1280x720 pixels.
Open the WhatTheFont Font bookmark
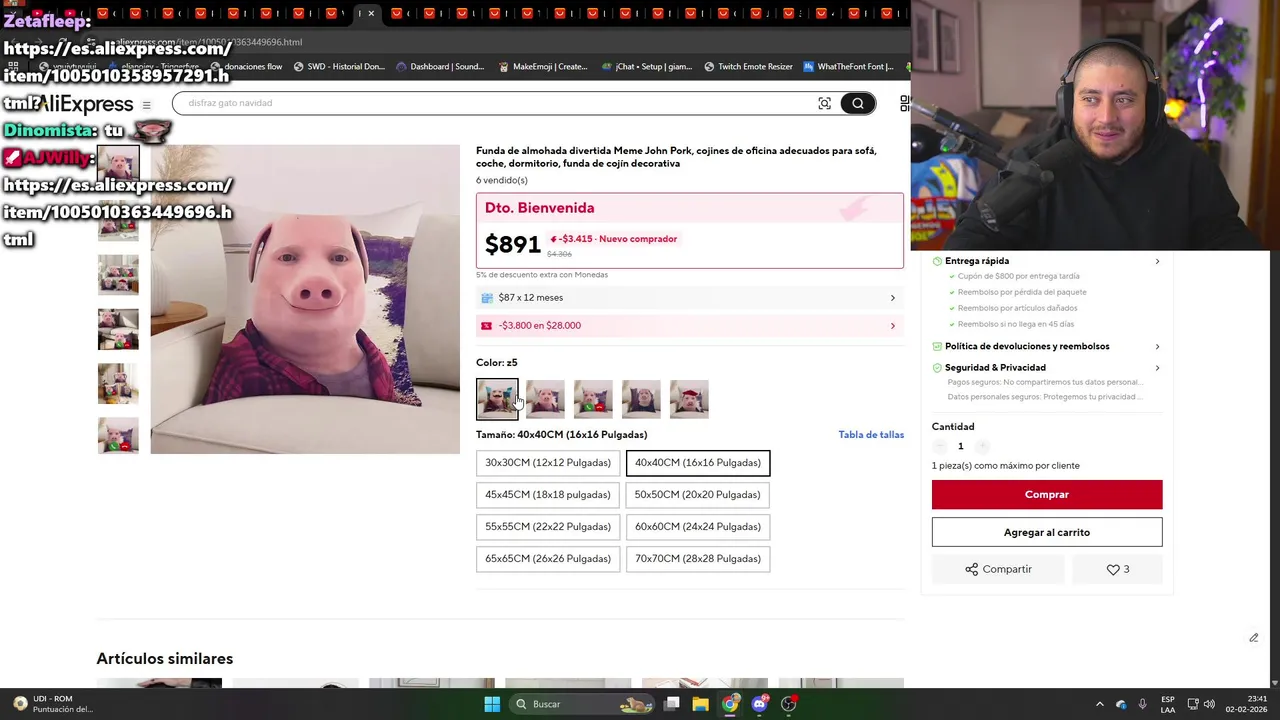pyautogui.click(x=848, y=67)
